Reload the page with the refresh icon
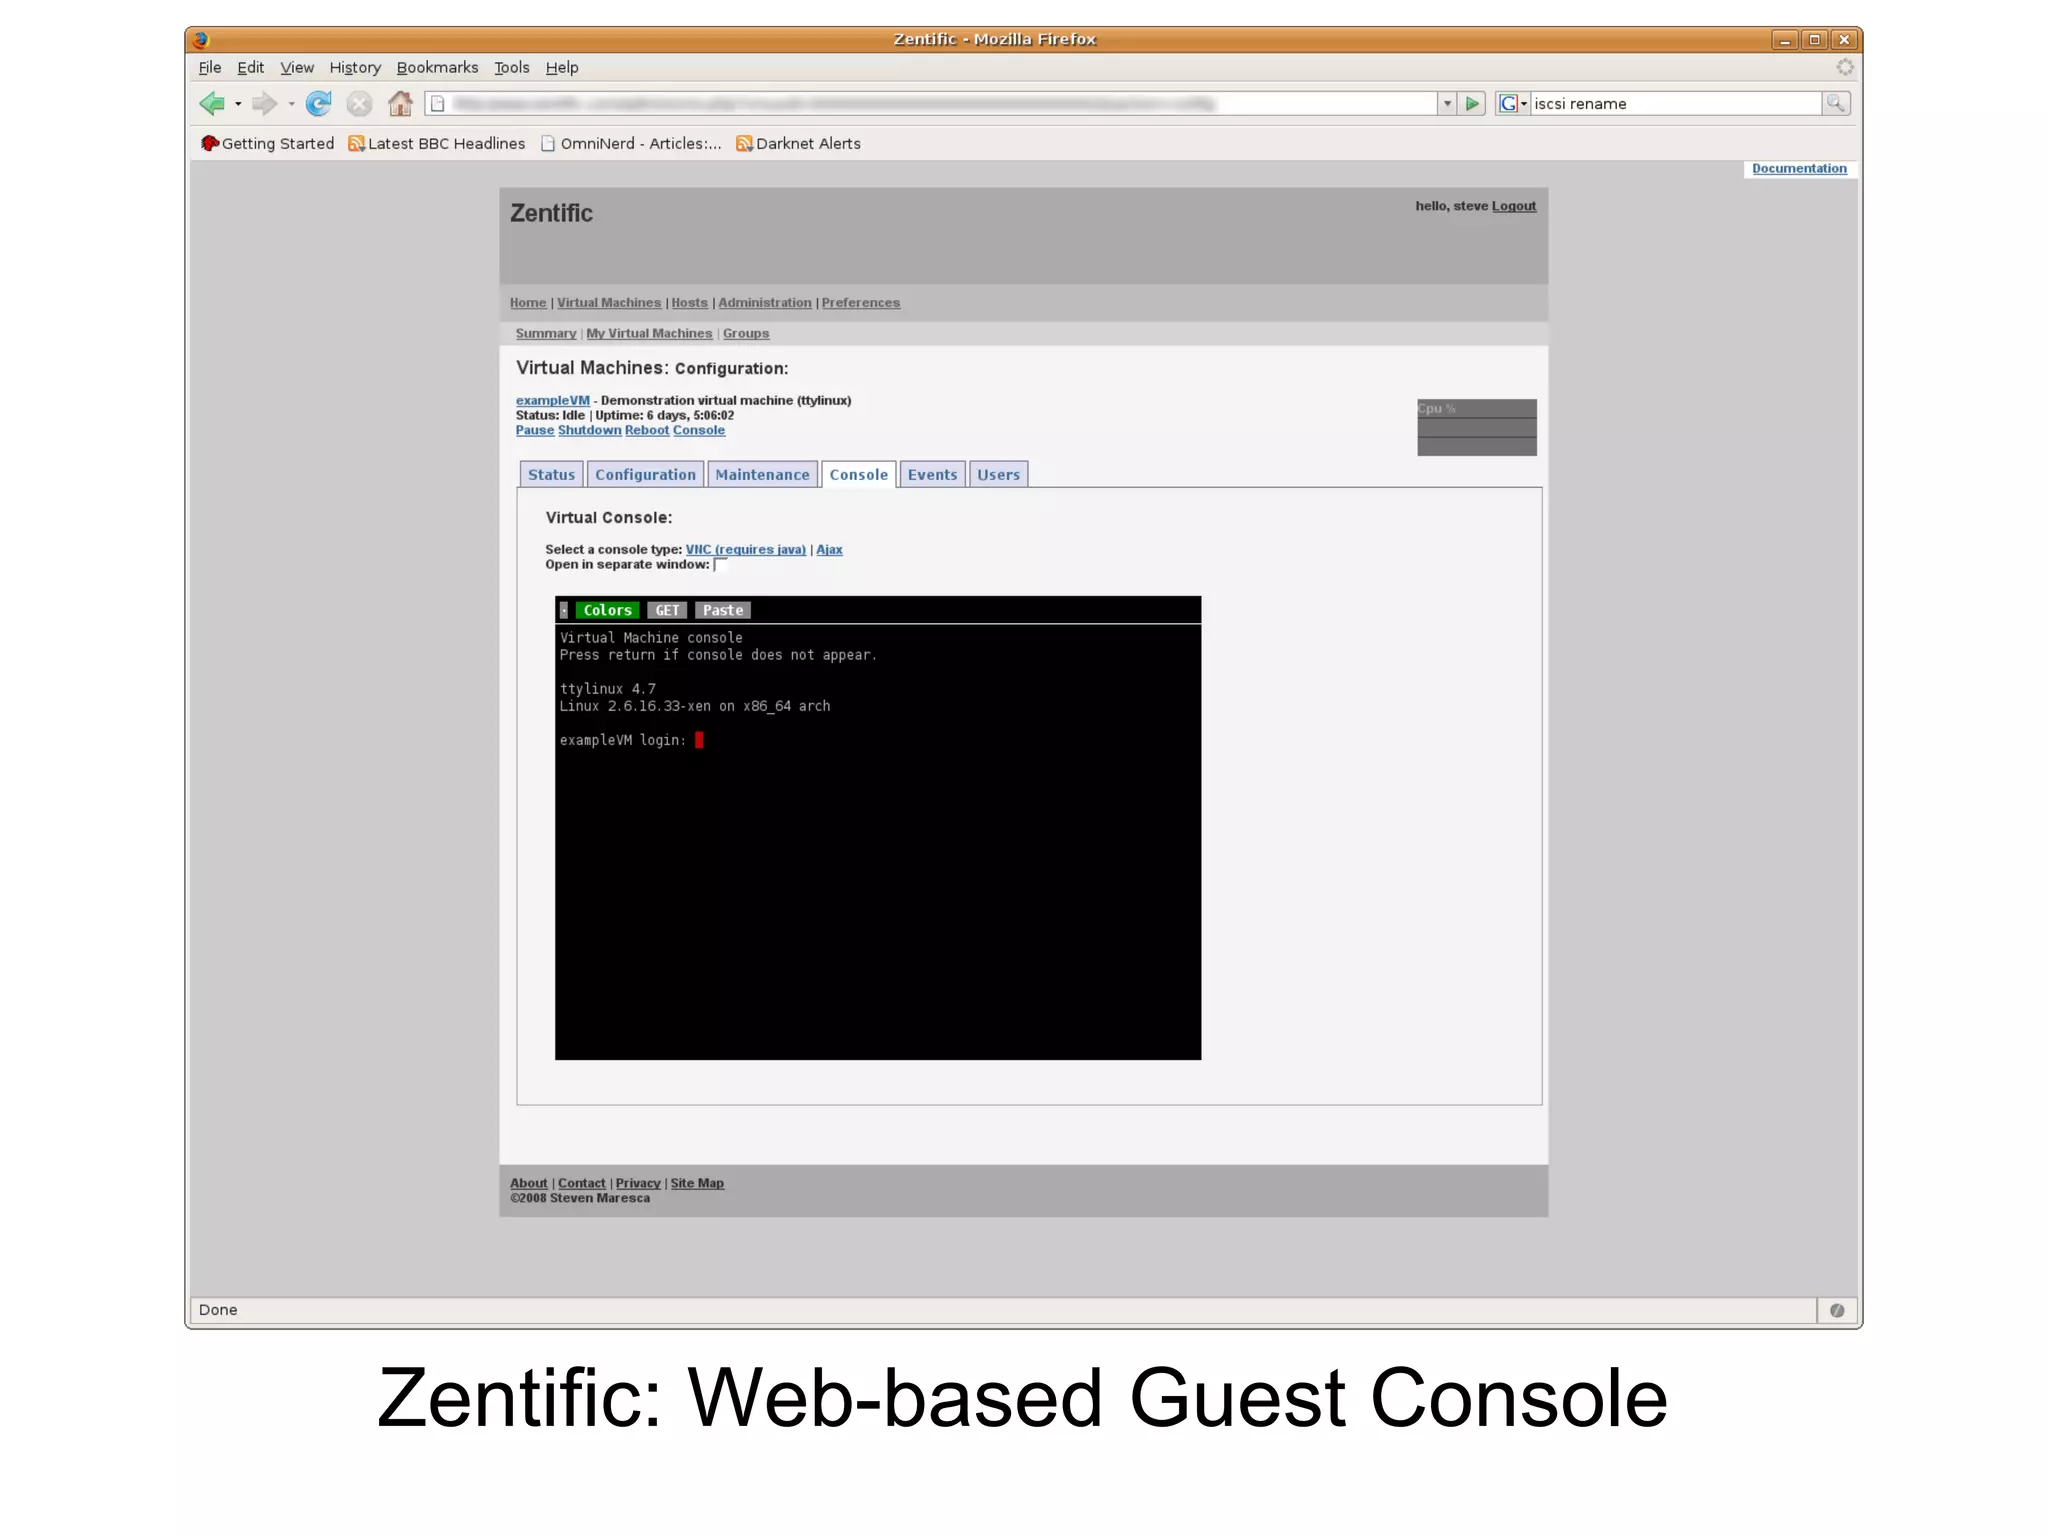Image resolution: width=2048 pixels, height=1536 pixels. (x=318, y=103)
